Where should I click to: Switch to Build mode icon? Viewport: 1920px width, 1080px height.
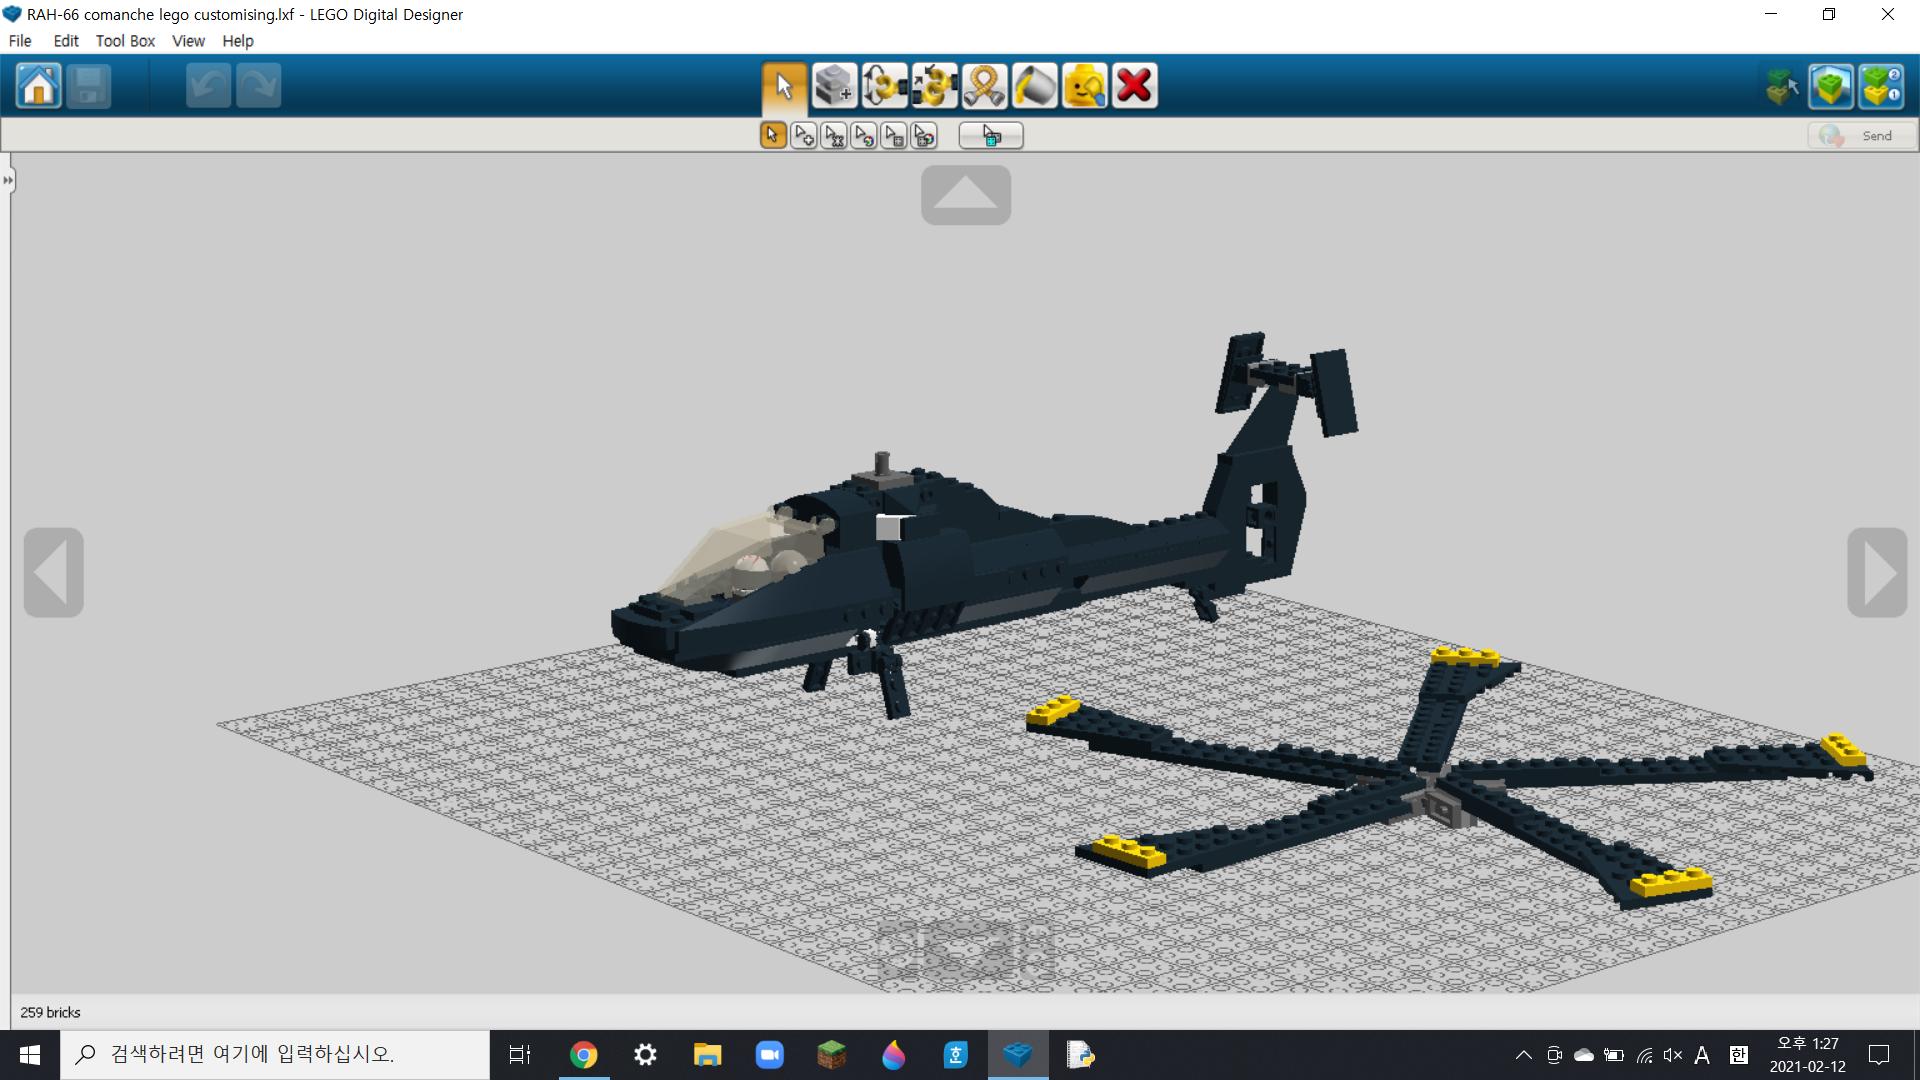[x=1782, y=86]
